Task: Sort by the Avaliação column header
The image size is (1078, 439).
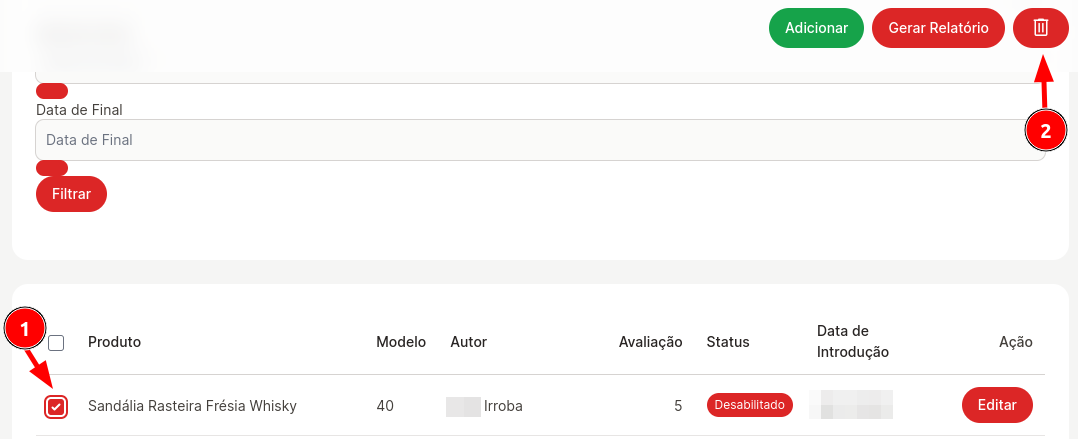Action: coord(650,342)
